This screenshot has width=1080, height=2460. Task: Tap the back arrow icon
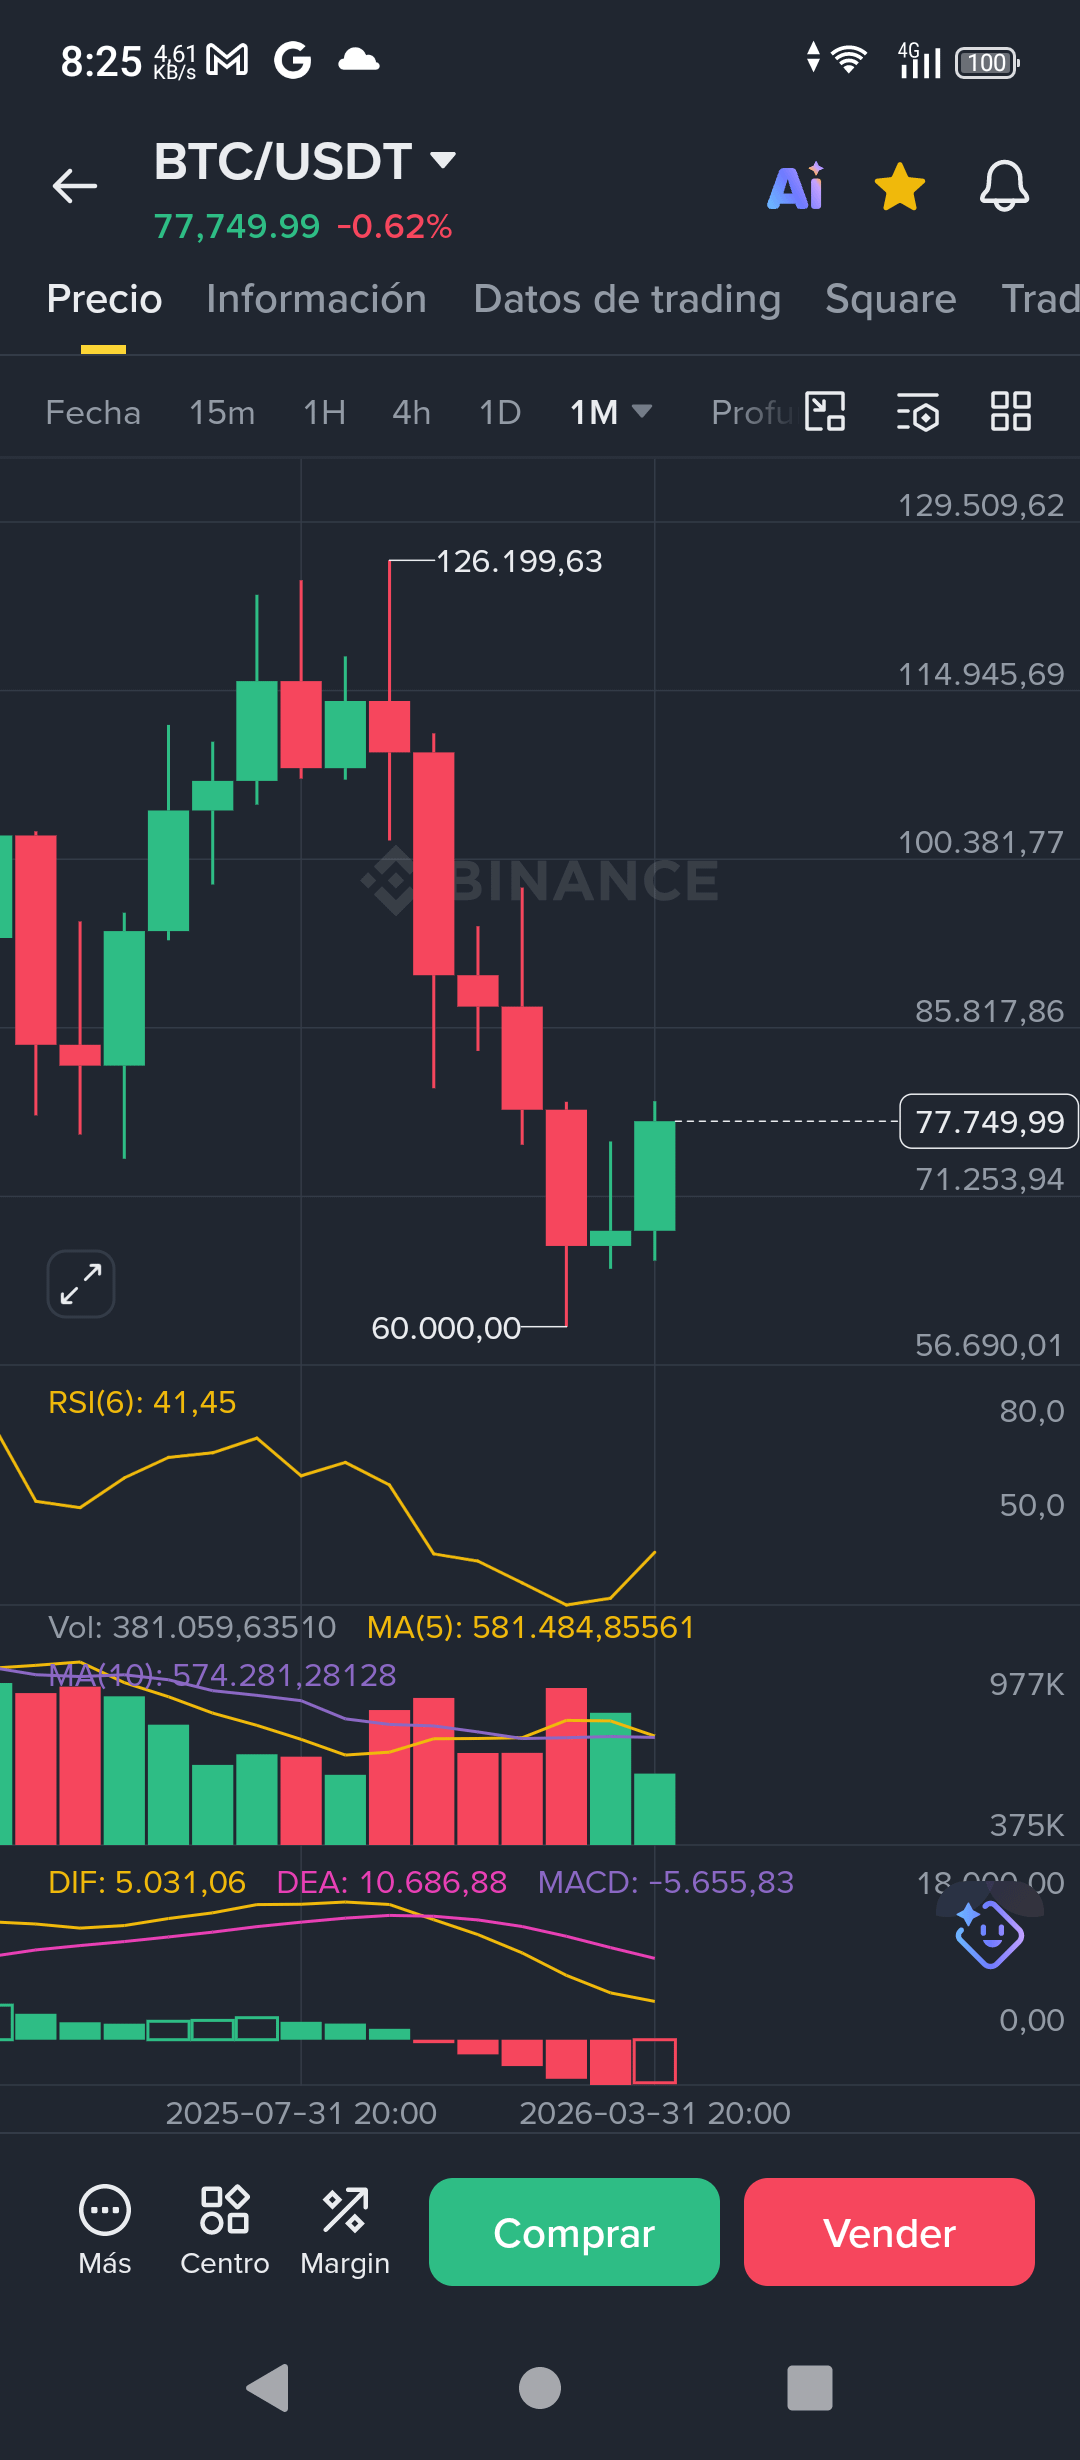tap(75, 186)
